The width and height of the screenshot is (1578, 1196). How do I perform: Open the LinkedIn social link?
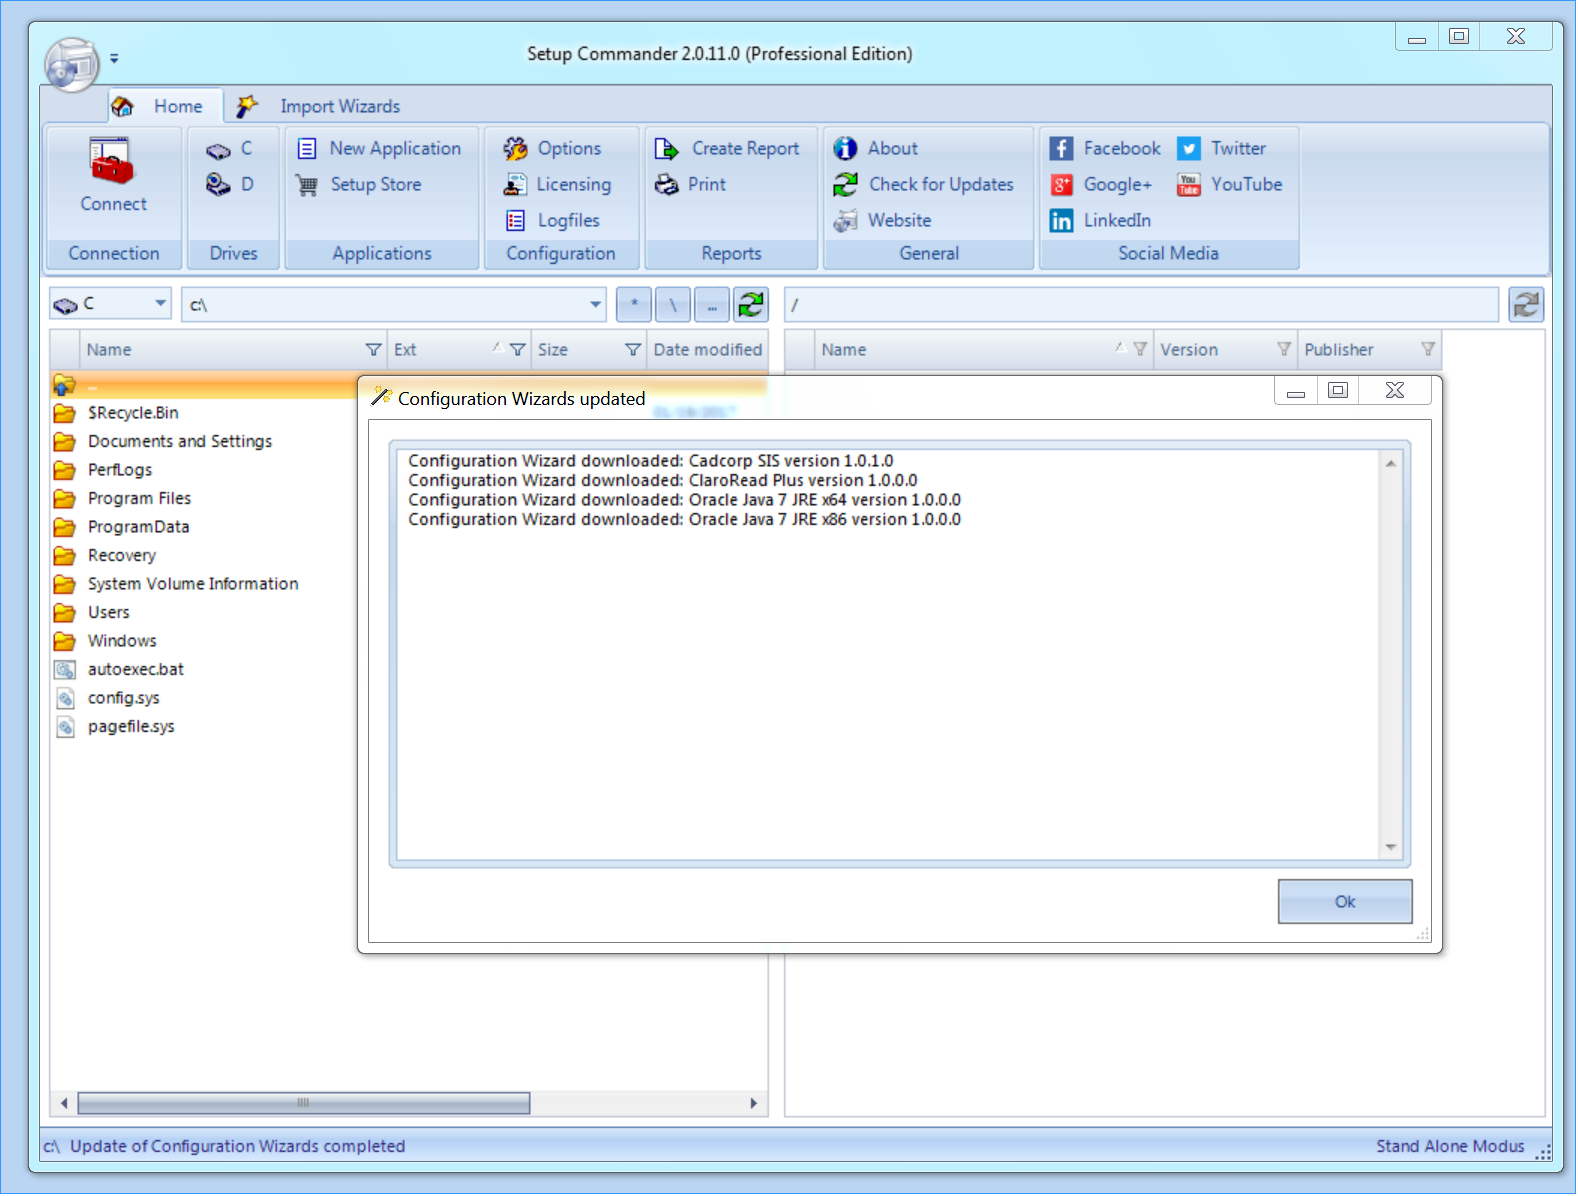pyautogui.click(x=1100, y=221)
